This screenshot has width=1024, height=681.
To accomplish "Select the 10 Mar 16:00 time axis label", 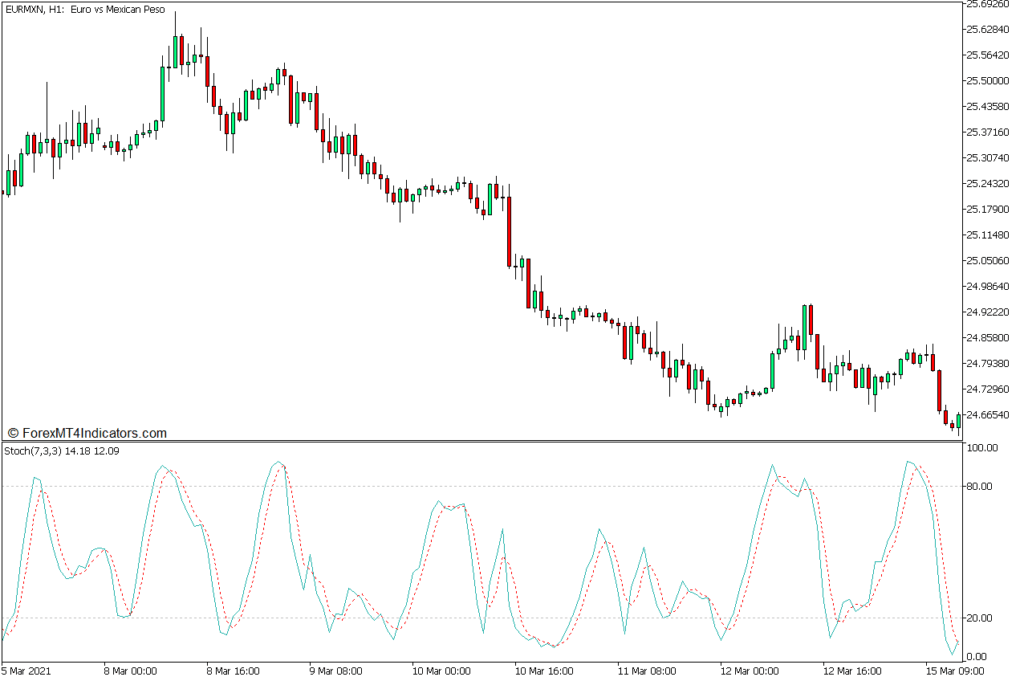I will point(542,670).
